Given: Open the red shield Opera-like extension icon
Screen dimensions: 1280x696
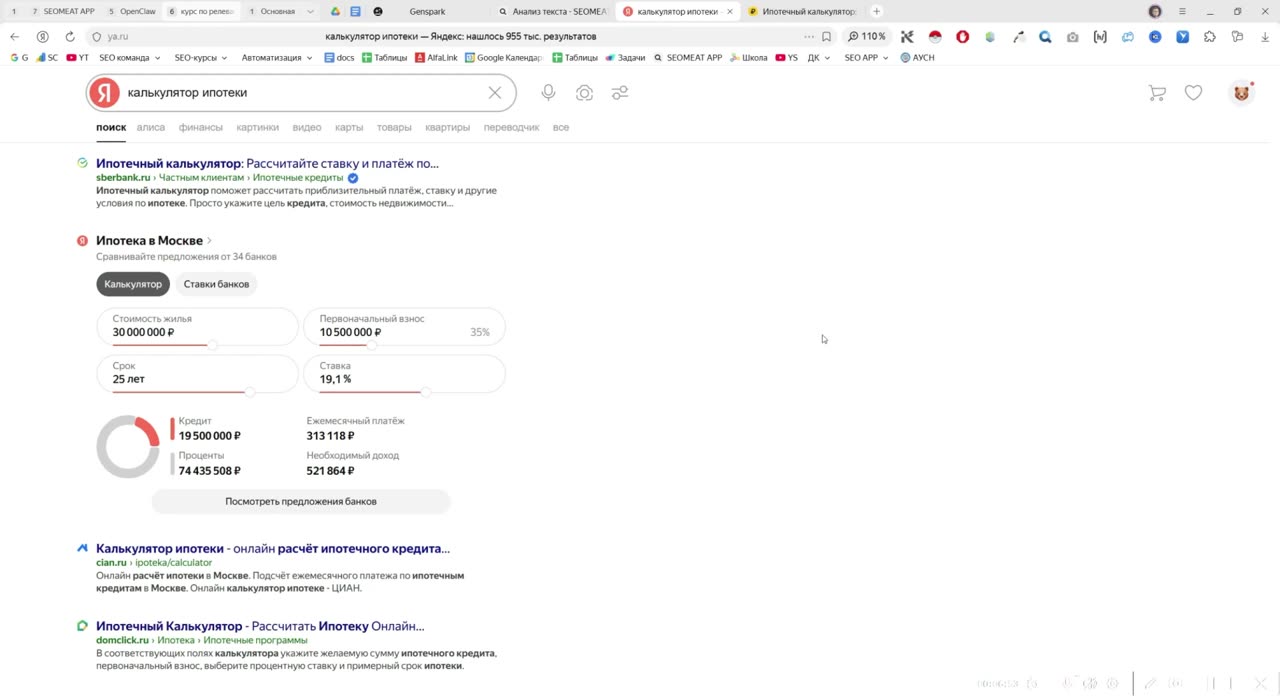Looking at the screenshot, I should pyautogui.click(x=962, y=37).
